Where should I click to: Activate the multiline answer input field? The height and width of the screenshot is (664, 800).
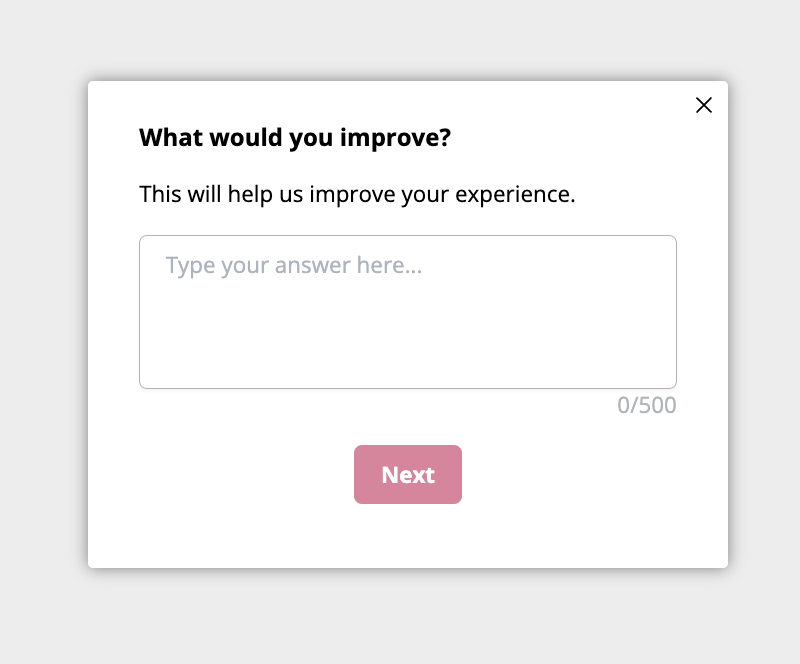[408, 312]
